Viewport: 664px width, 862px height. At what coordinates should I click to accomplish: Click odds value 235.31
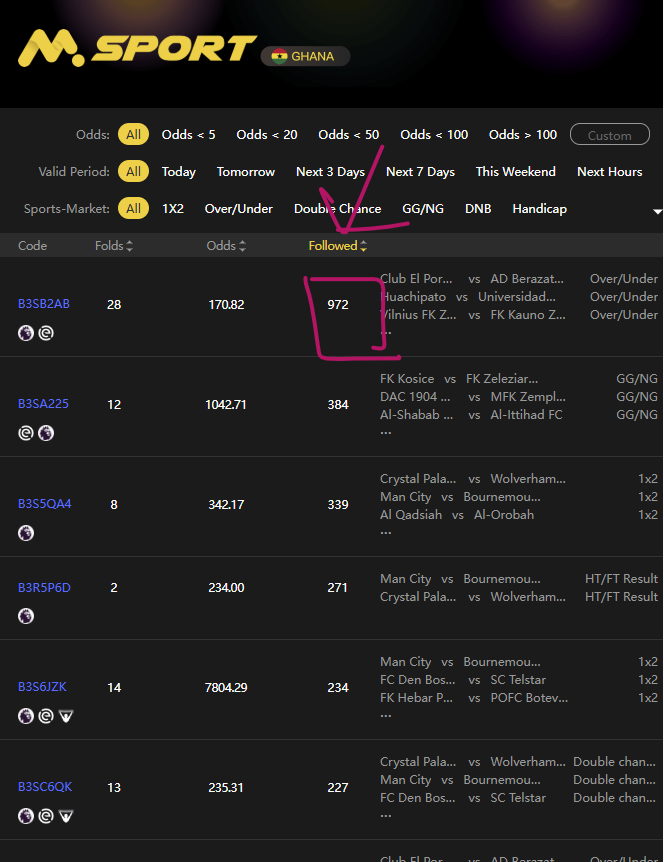click(226, 788)
